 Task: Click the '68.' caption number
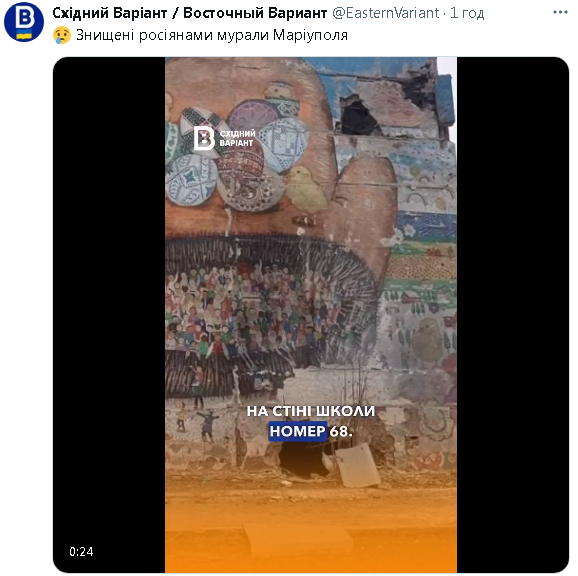click(341, 431)
